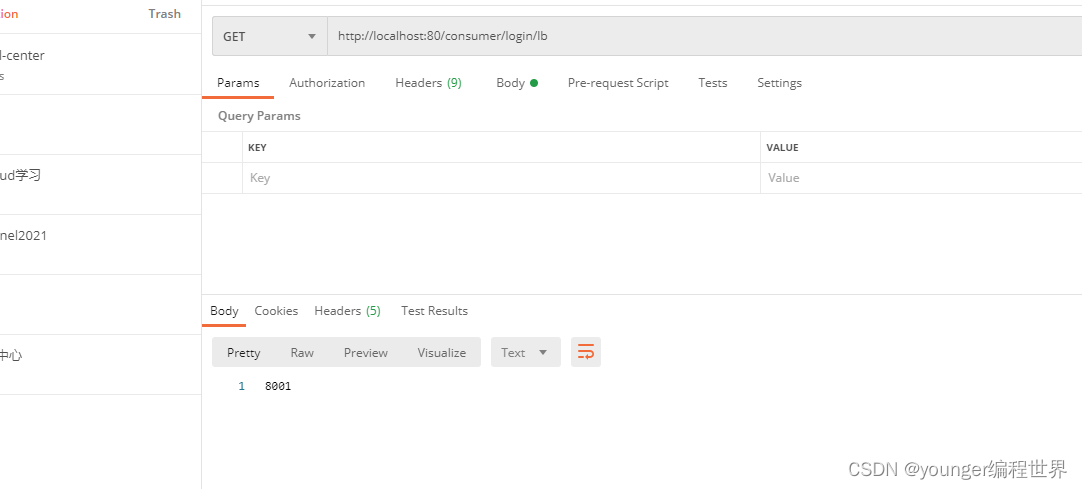Open the response Cookies tab
Screen dimensions: 1082x489
click(x=276, y=311)
